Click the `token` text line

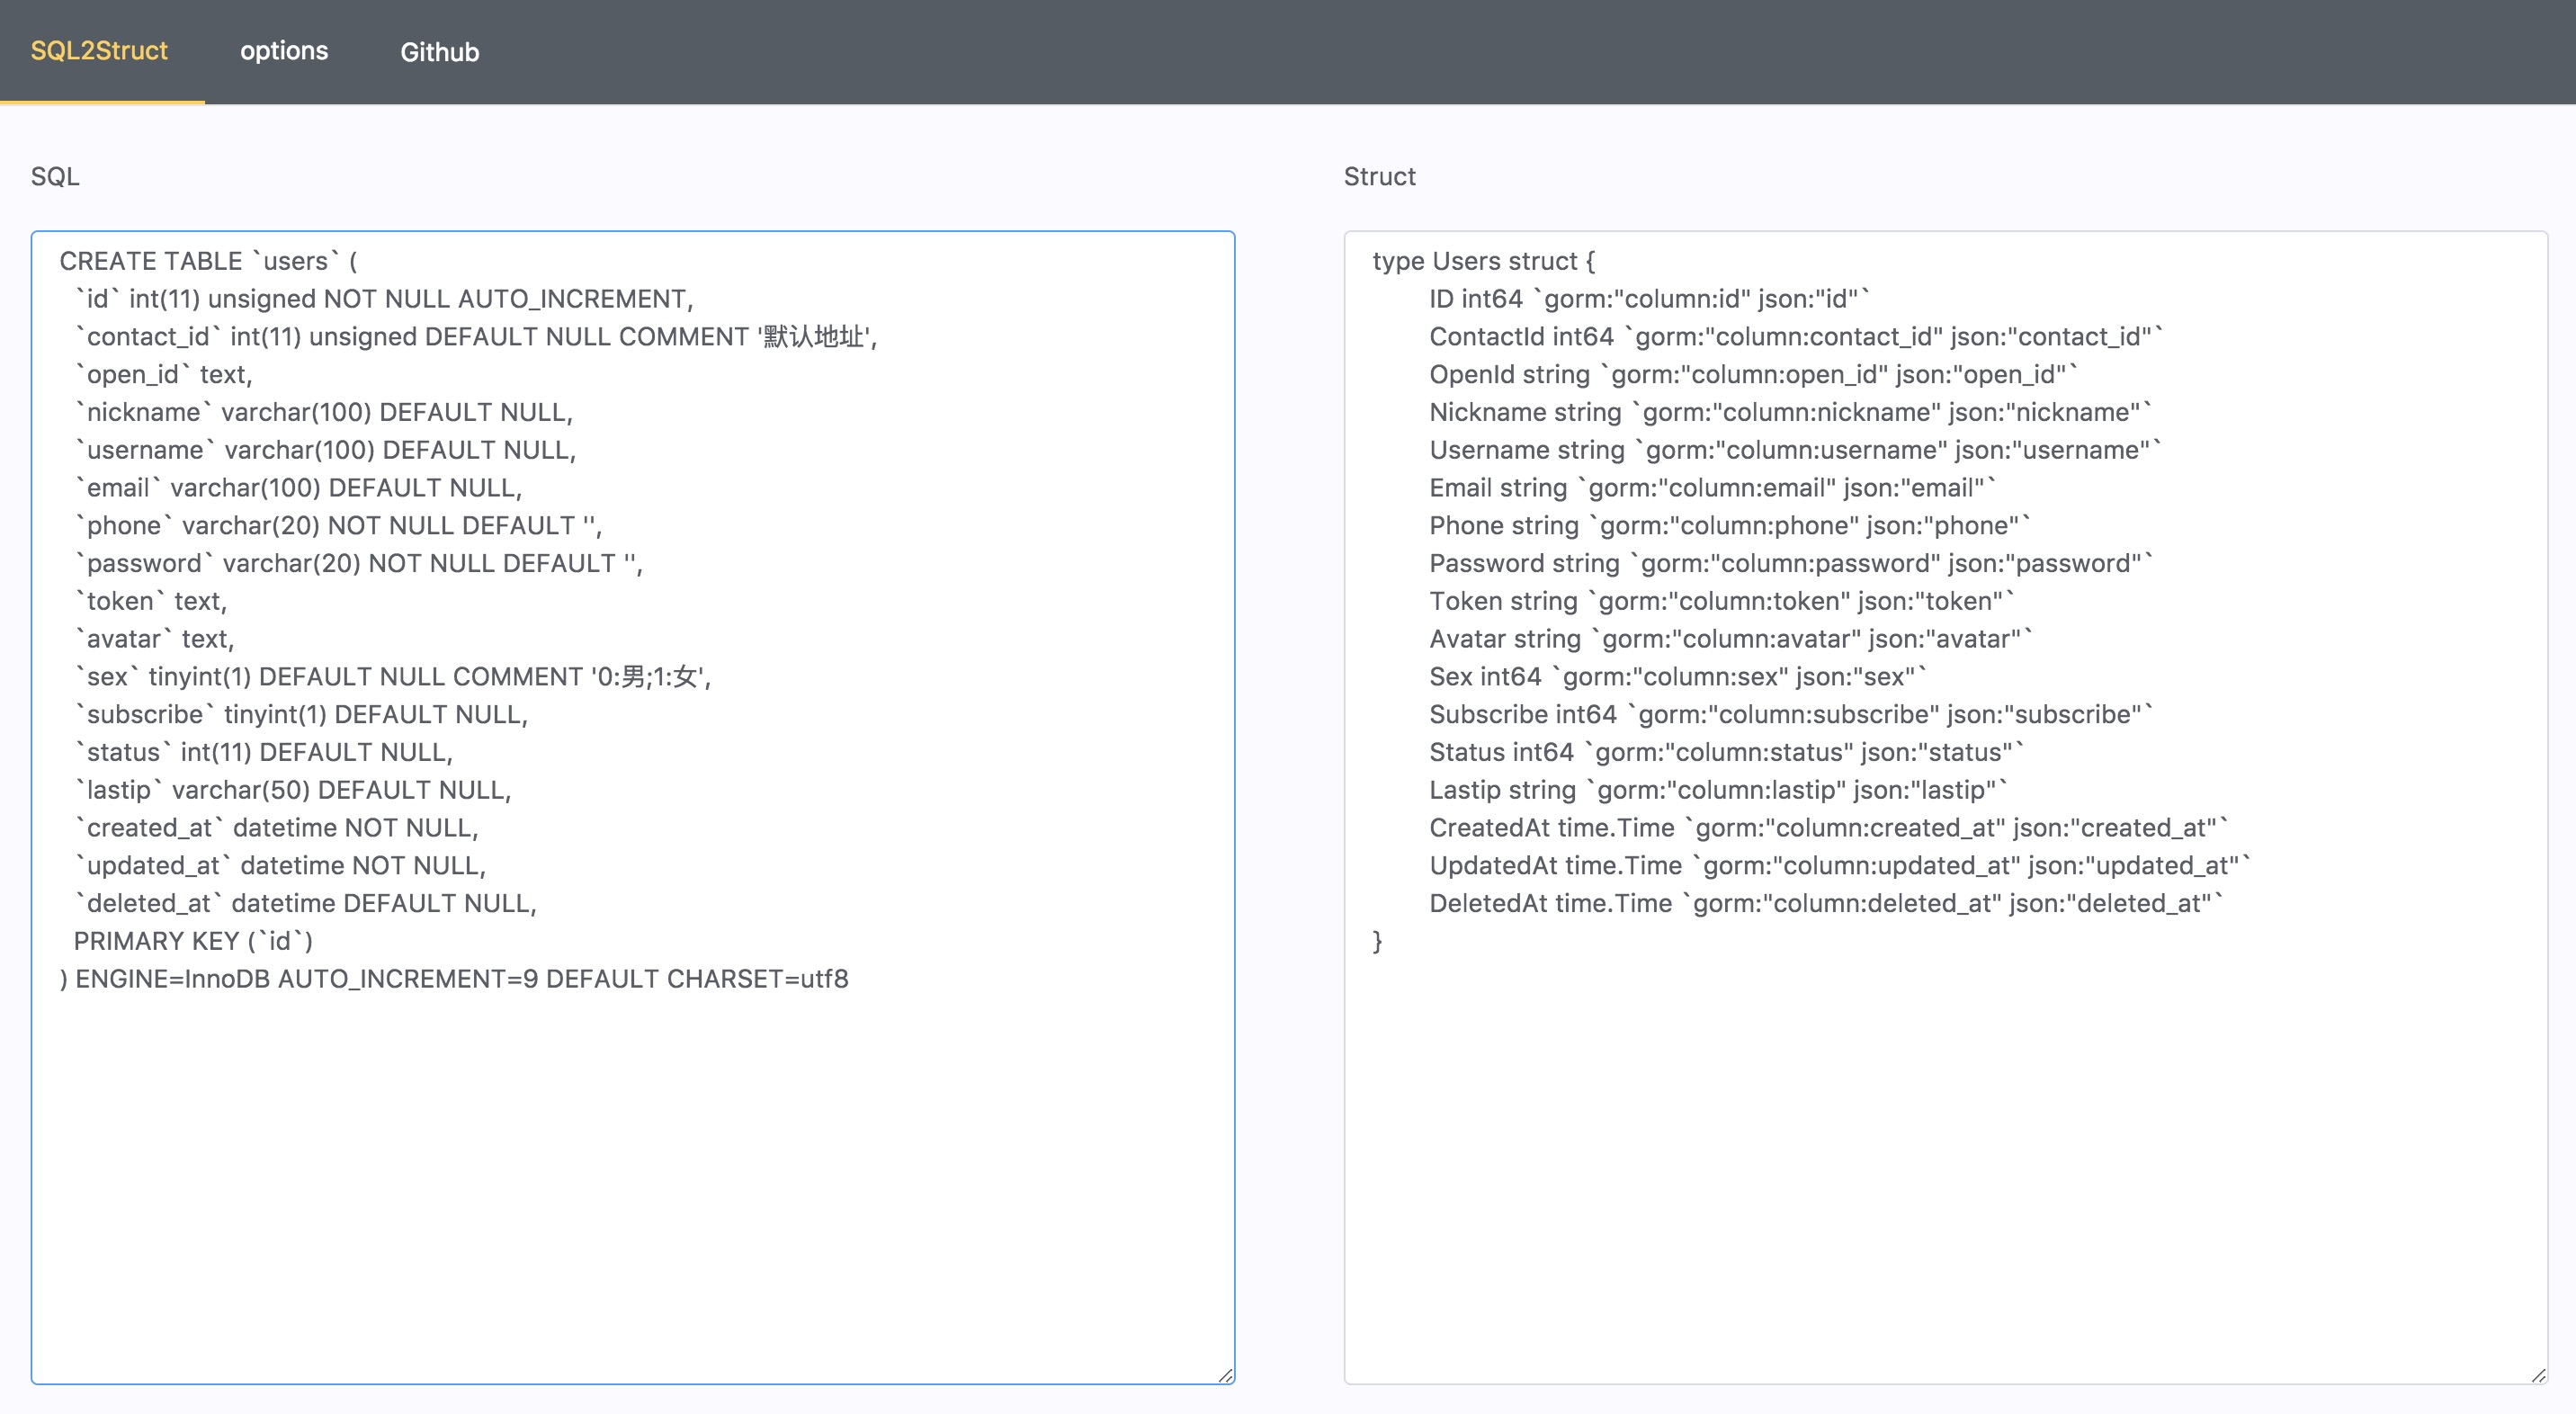151,601
